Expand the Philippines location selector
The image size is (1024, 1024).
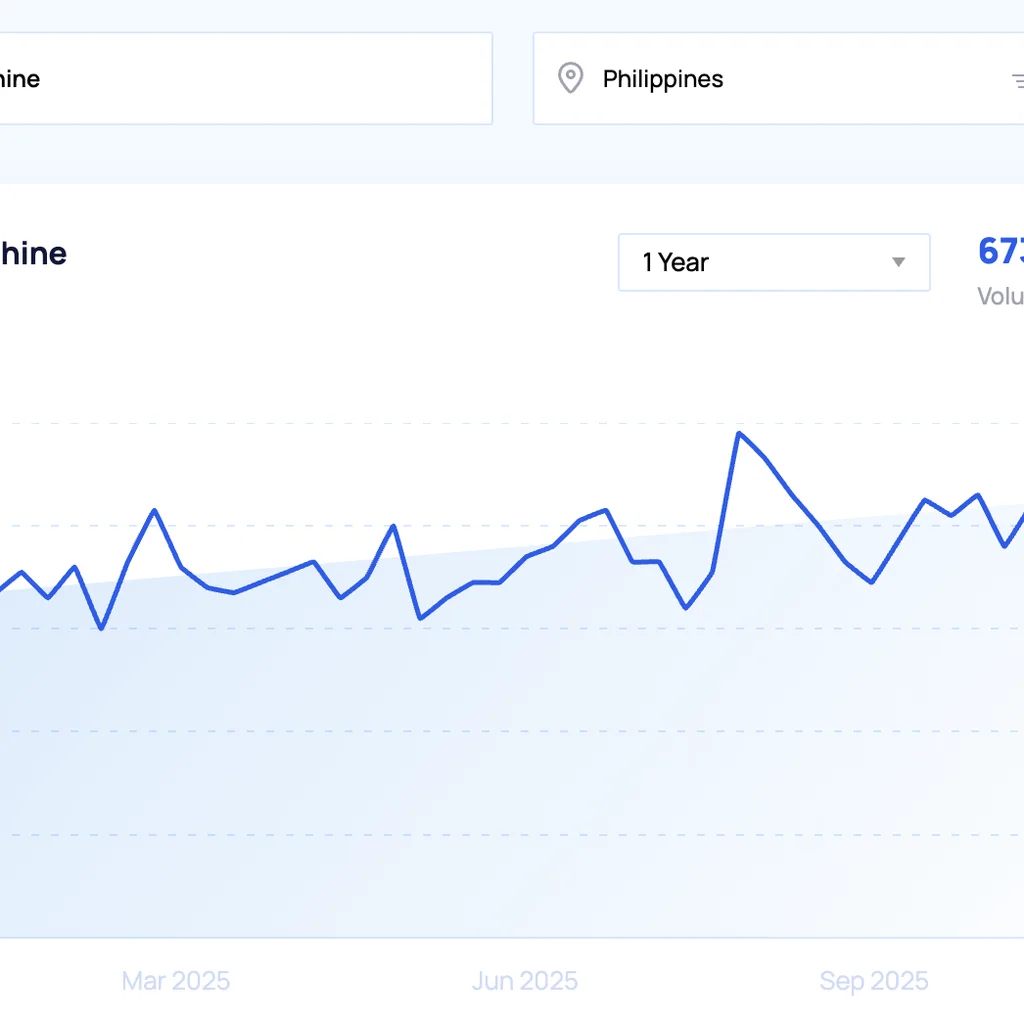(x=780, y=78)
